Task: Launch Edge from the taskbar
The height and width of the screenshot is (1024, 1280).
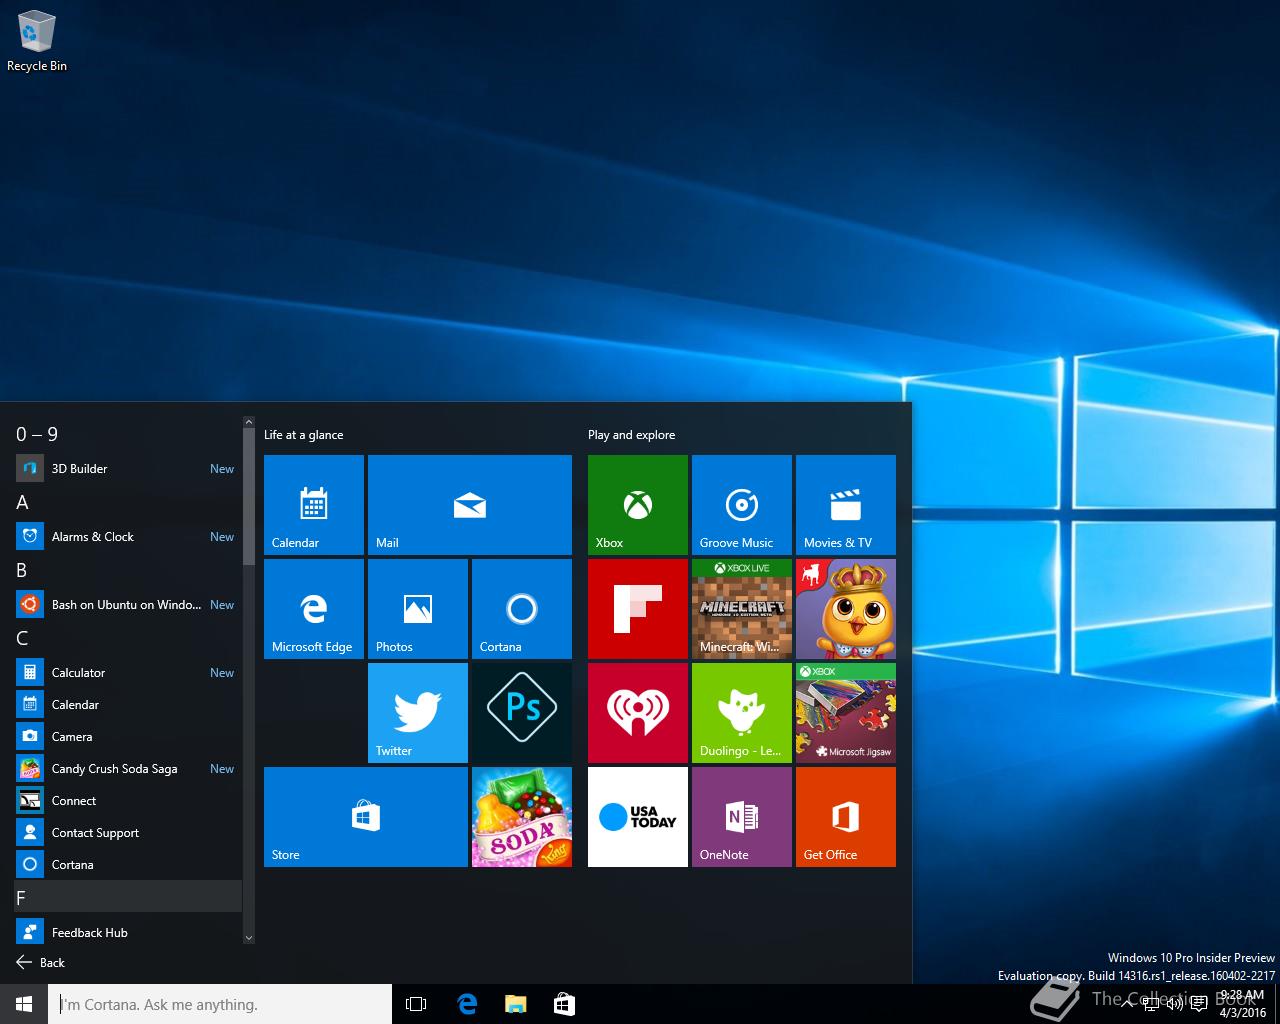Action: point(466,1004)
